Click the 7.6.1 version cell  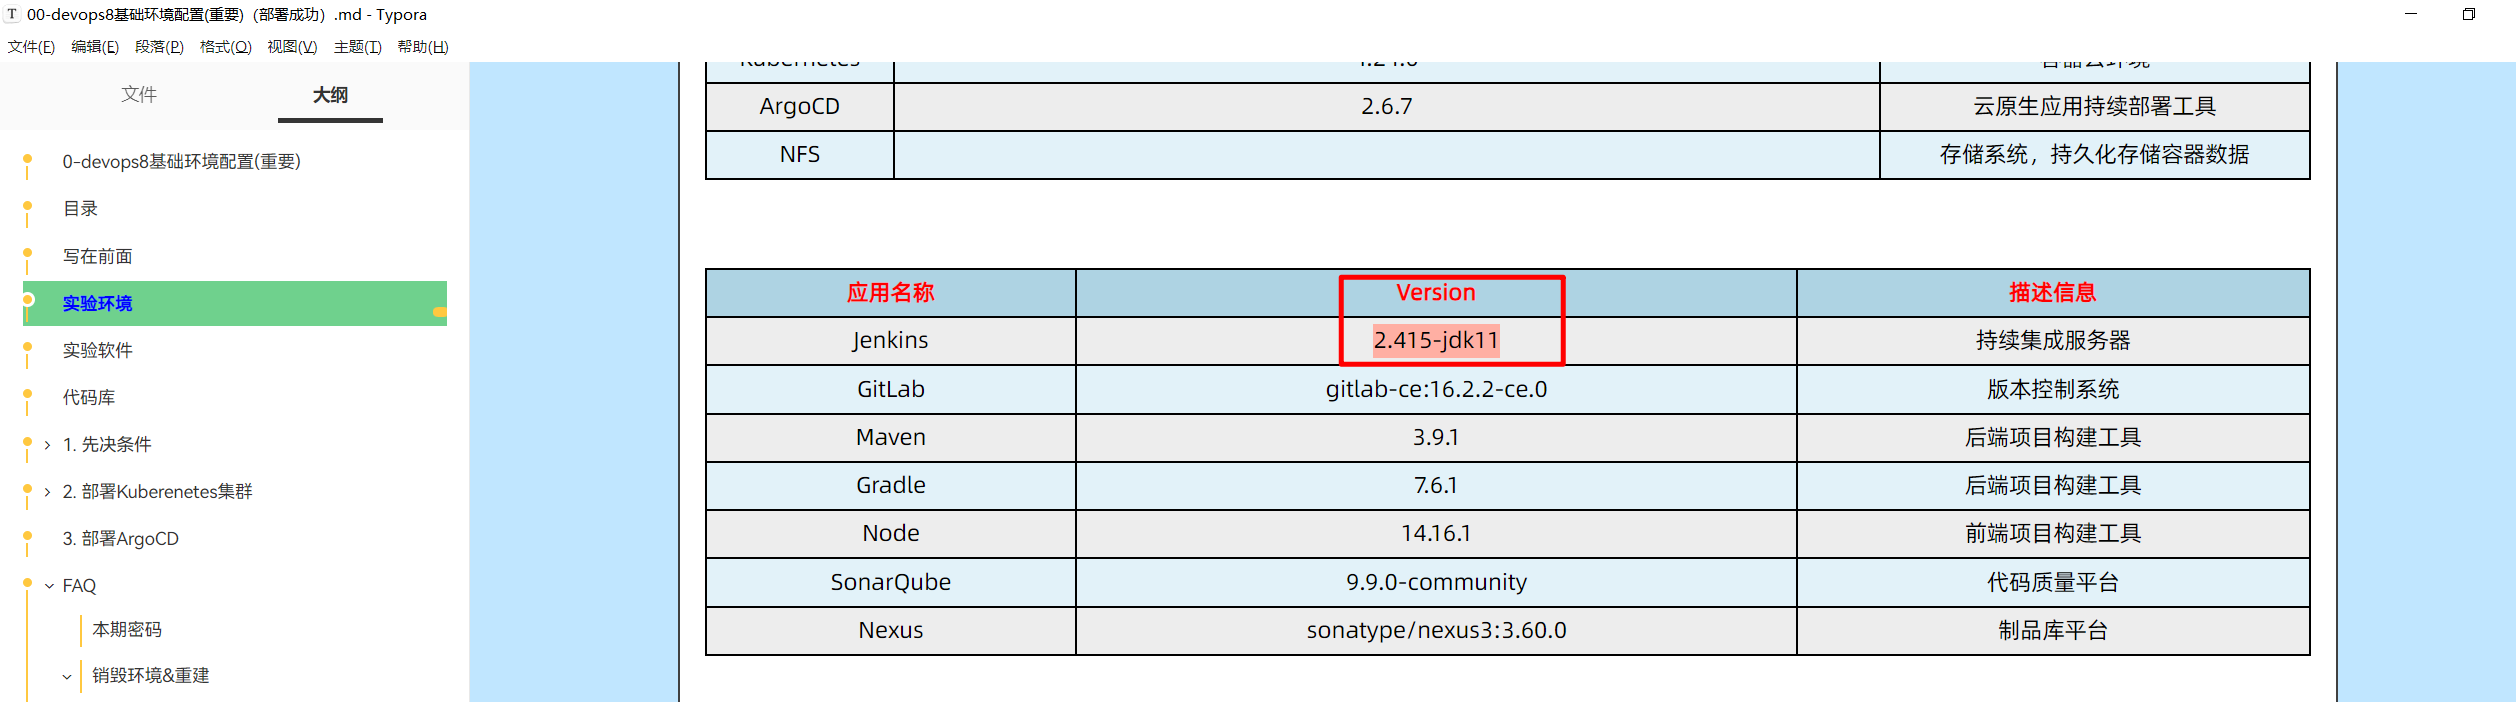(1436, 485)
